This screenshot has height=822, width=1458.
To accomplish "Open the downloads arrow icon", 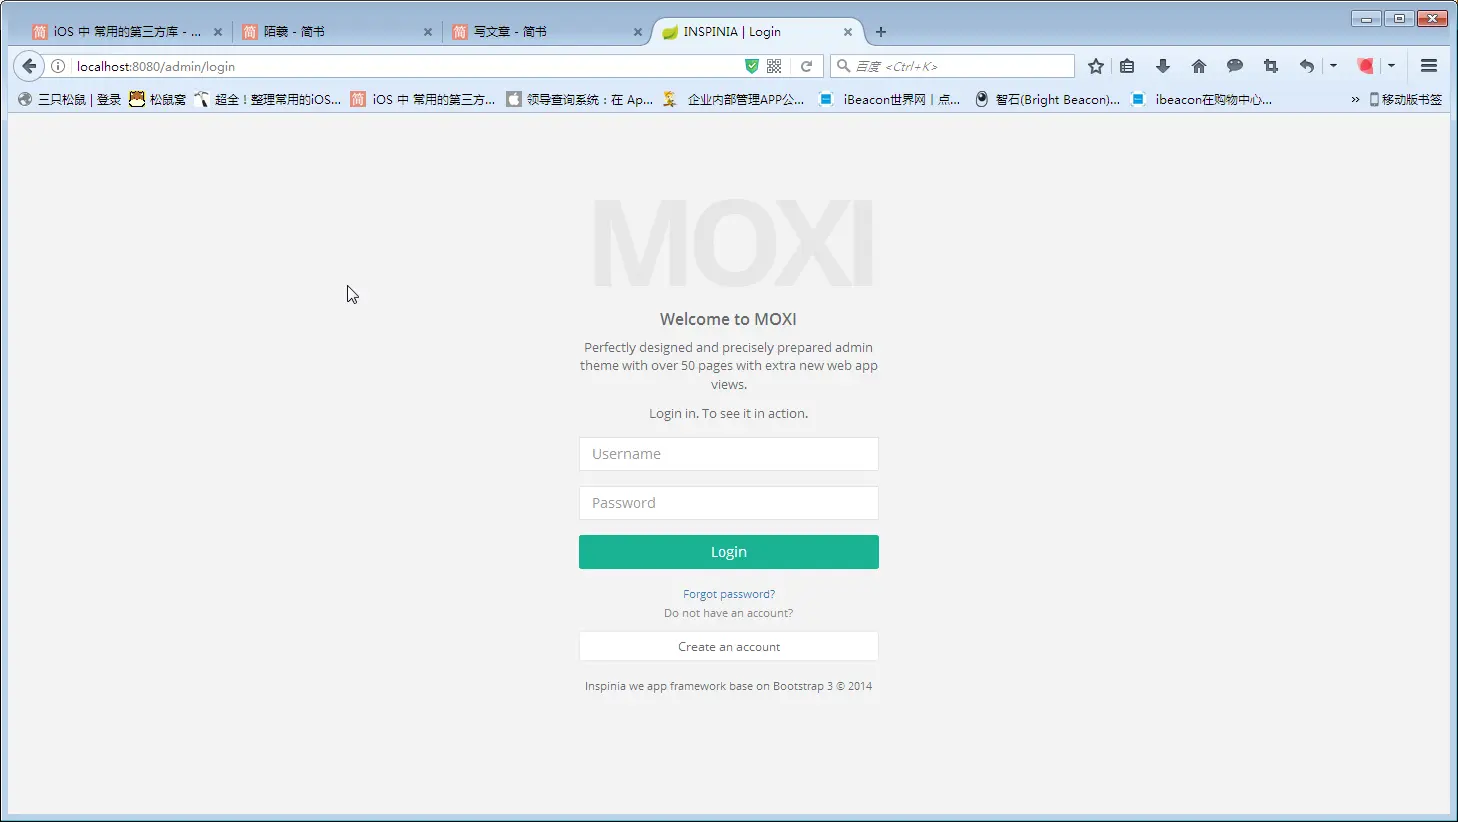I will (1163, 66).
